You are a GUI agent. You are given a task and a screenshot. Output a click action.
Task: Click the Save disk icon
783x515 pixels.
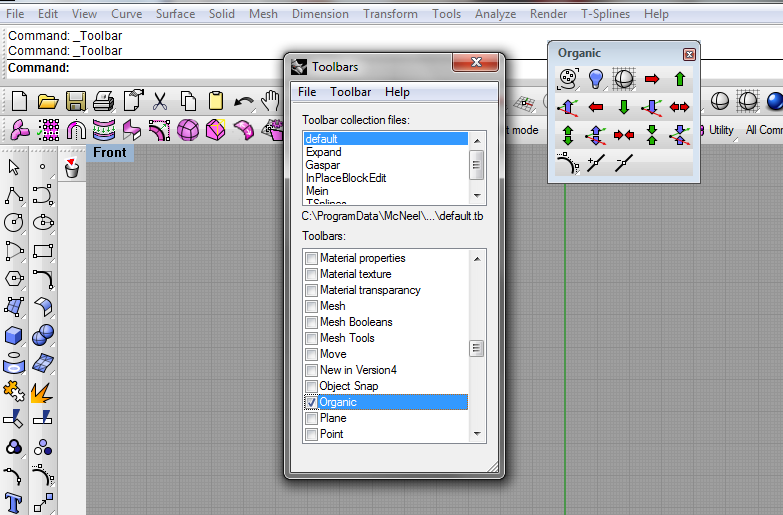[x=75, y=101]
